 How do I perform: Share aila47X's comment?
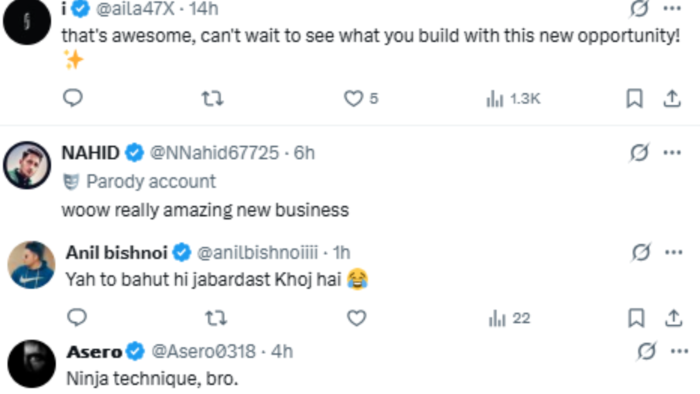(672, 98)
